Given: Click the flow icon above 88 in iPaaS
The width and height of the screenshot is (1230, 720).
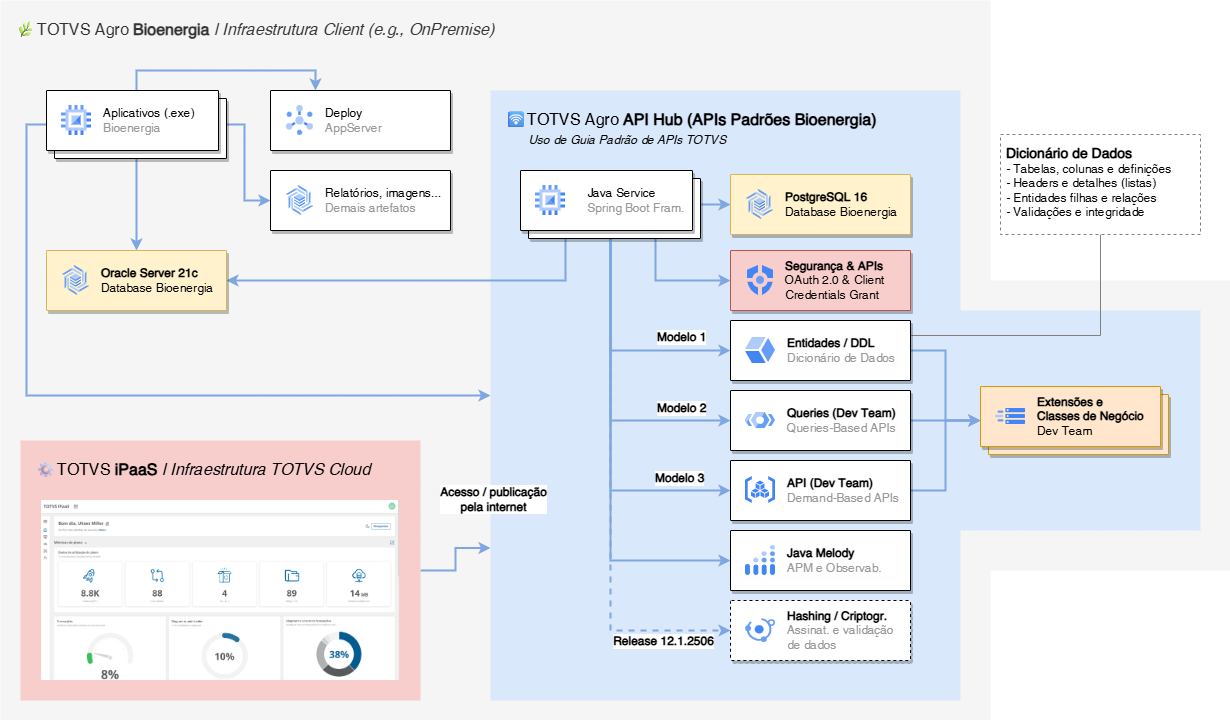Looking at the screenshot, I should (157, 575).
